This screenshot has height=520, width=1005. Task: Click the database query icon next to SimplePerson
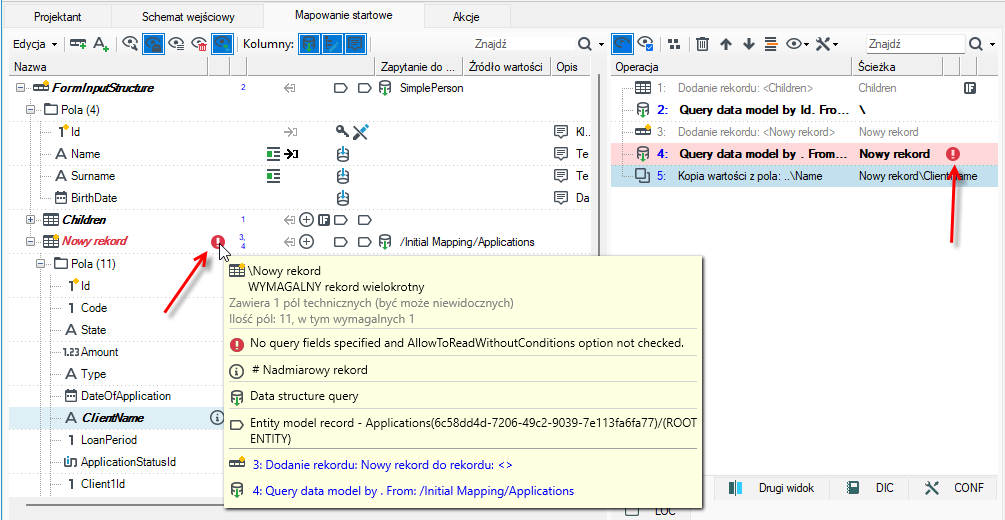click(x=384, y=88)
